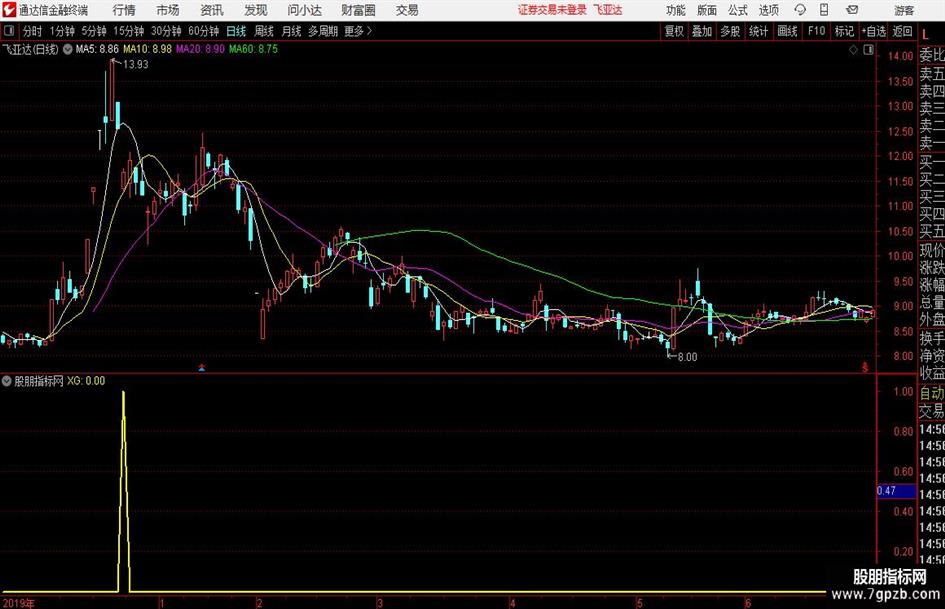Click the XG: 0.00 indicator value
945x609 pixels.
86,381
